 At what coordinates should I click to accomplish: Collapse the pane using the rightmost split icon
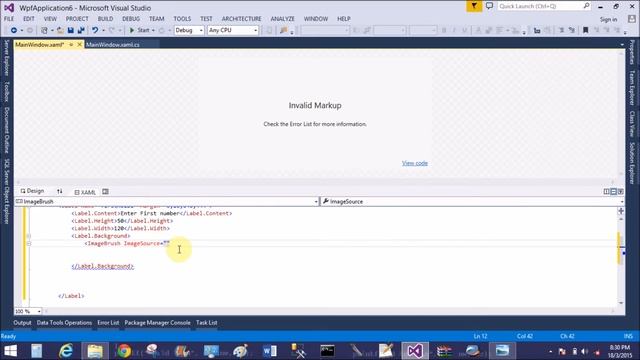(620, 191)
